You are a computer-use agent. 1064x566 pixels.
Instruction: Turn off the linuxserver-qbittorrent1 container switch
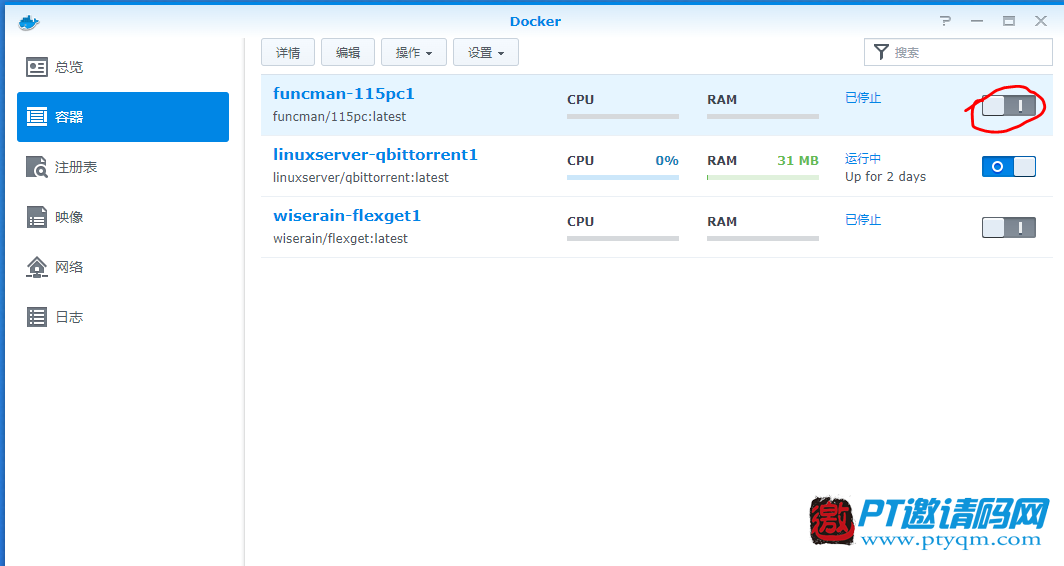1008,166
